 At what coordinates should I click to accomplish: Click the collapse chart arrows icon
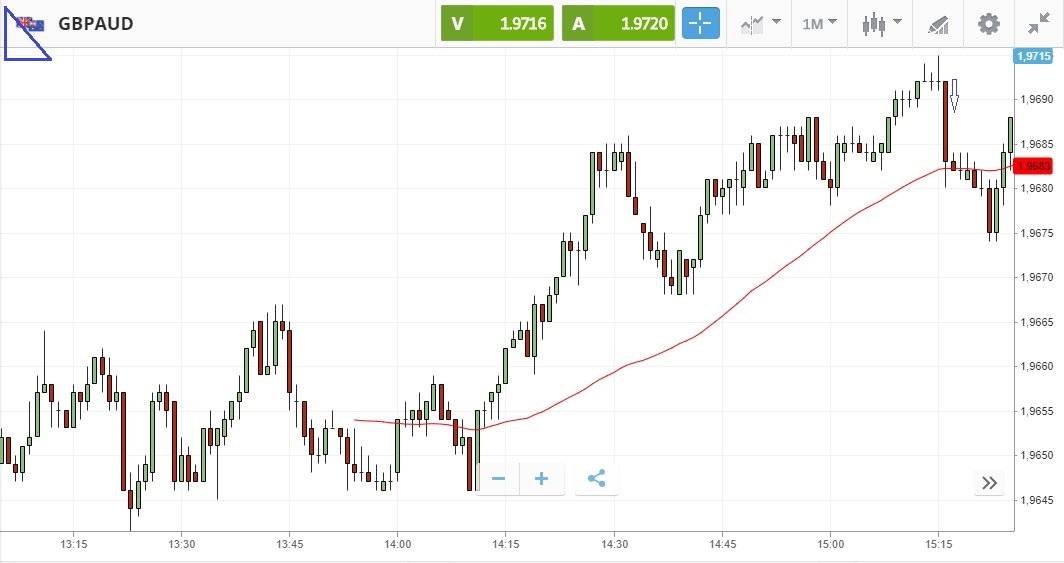point(1039,23)
